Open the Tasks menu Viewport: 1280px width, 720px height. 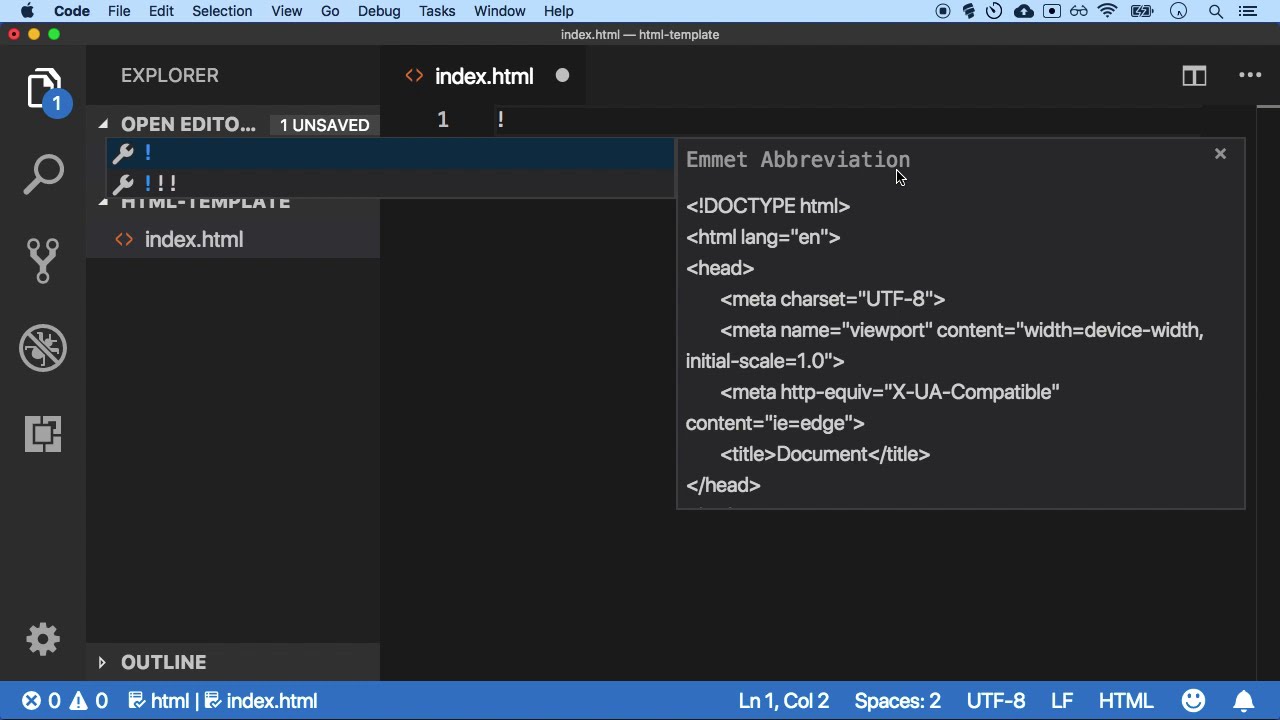pos(437,11)
